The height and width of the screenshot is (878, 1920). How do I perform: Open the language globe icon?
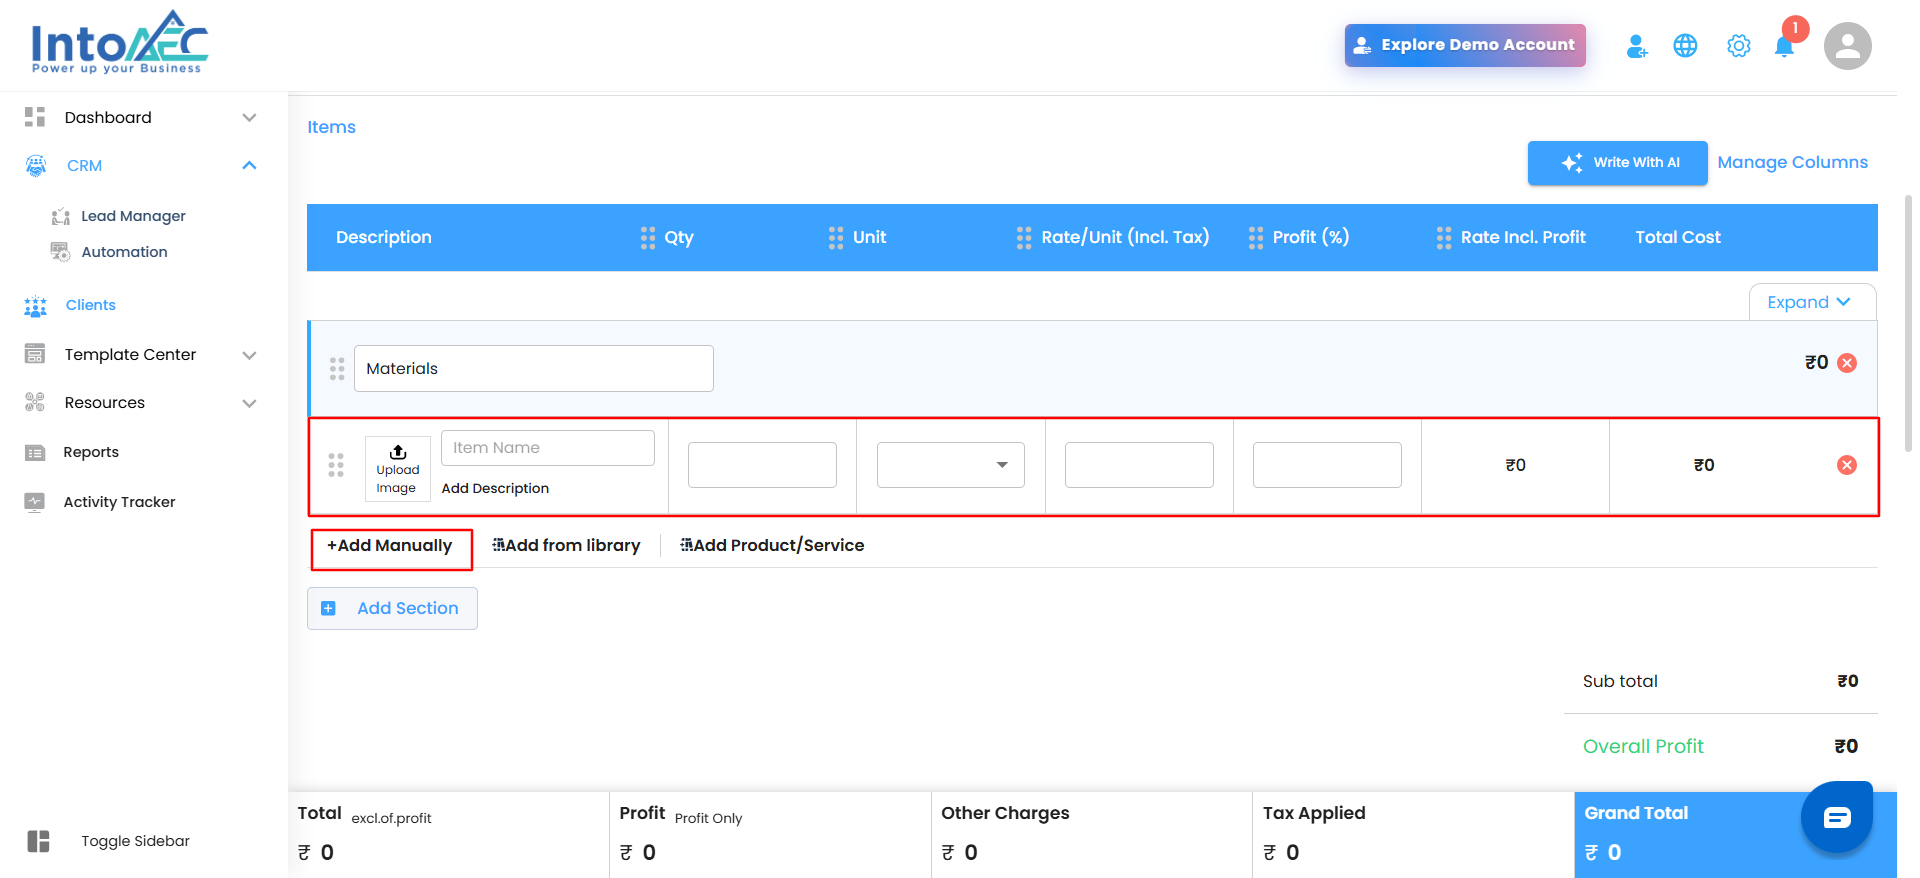click(x=1685, y=46)
